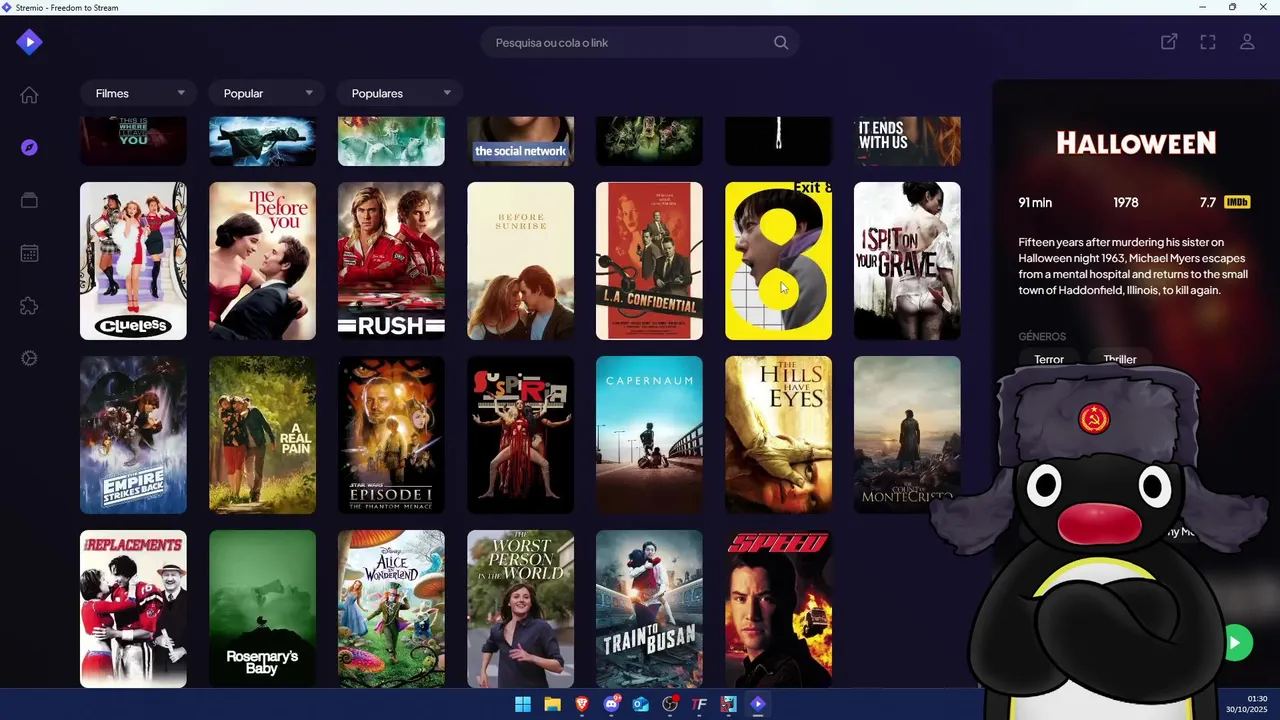Open the Alice in Wonderland poster
Image resolution: width=1280 pixels, height=720 pixels.
[x=391, y=609]
